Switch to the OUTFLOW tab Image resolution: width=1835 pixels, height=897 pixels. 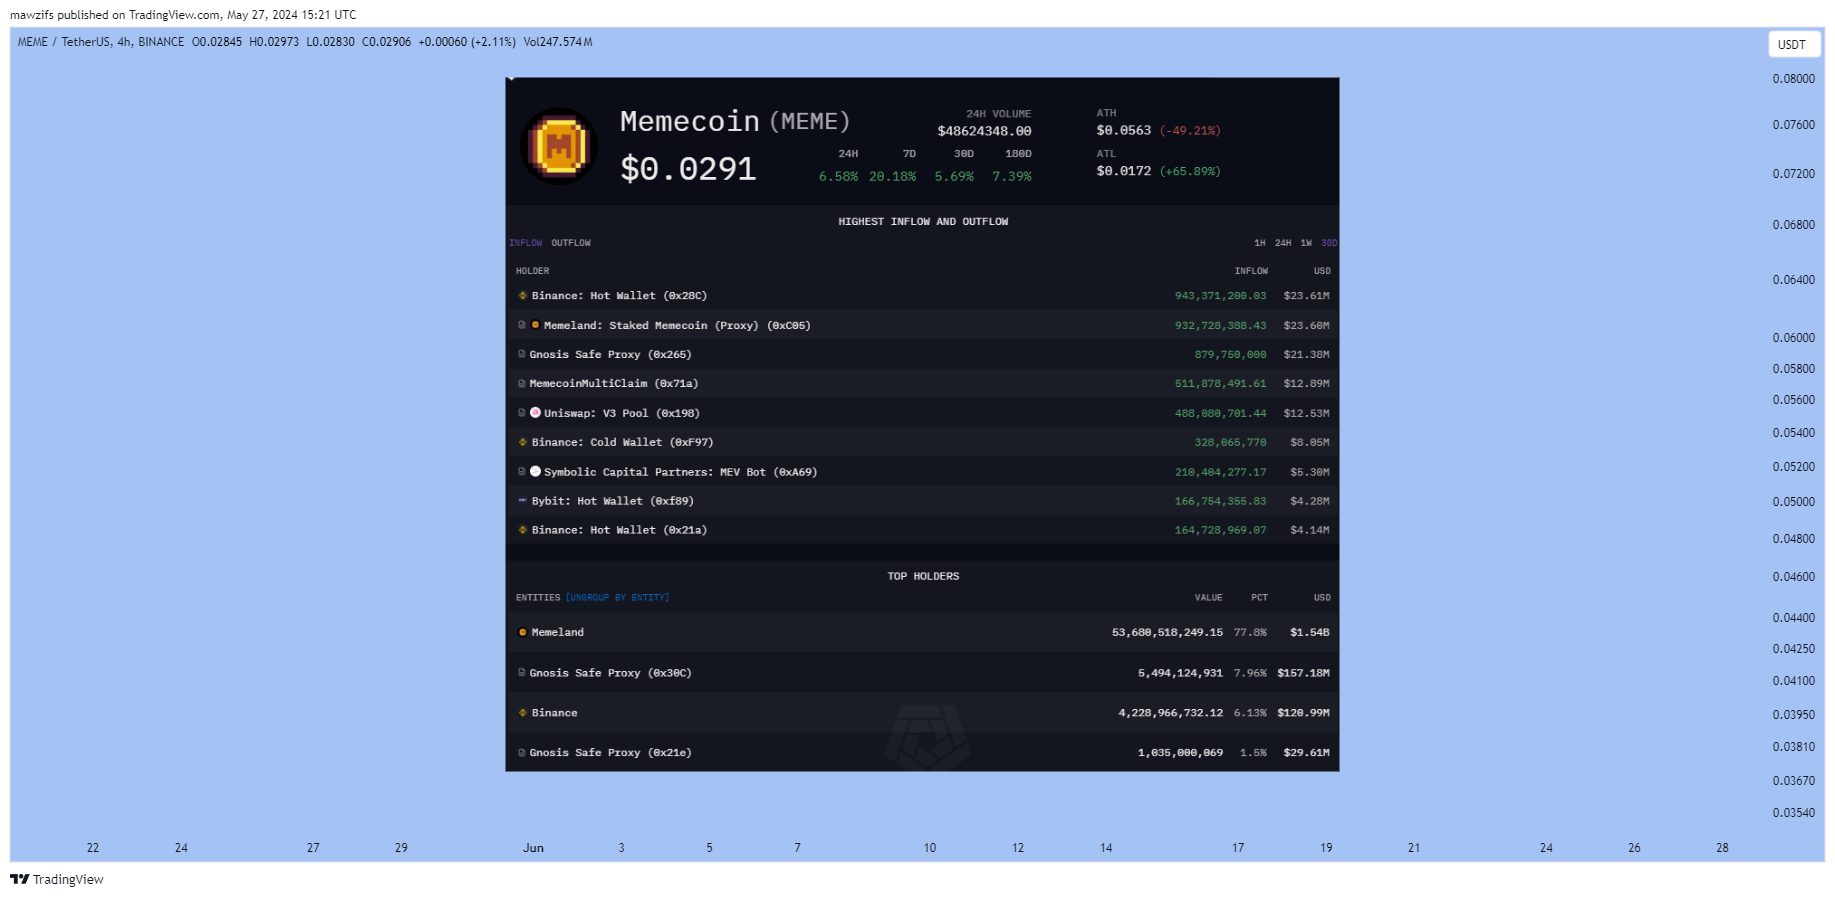click(571, 243)
